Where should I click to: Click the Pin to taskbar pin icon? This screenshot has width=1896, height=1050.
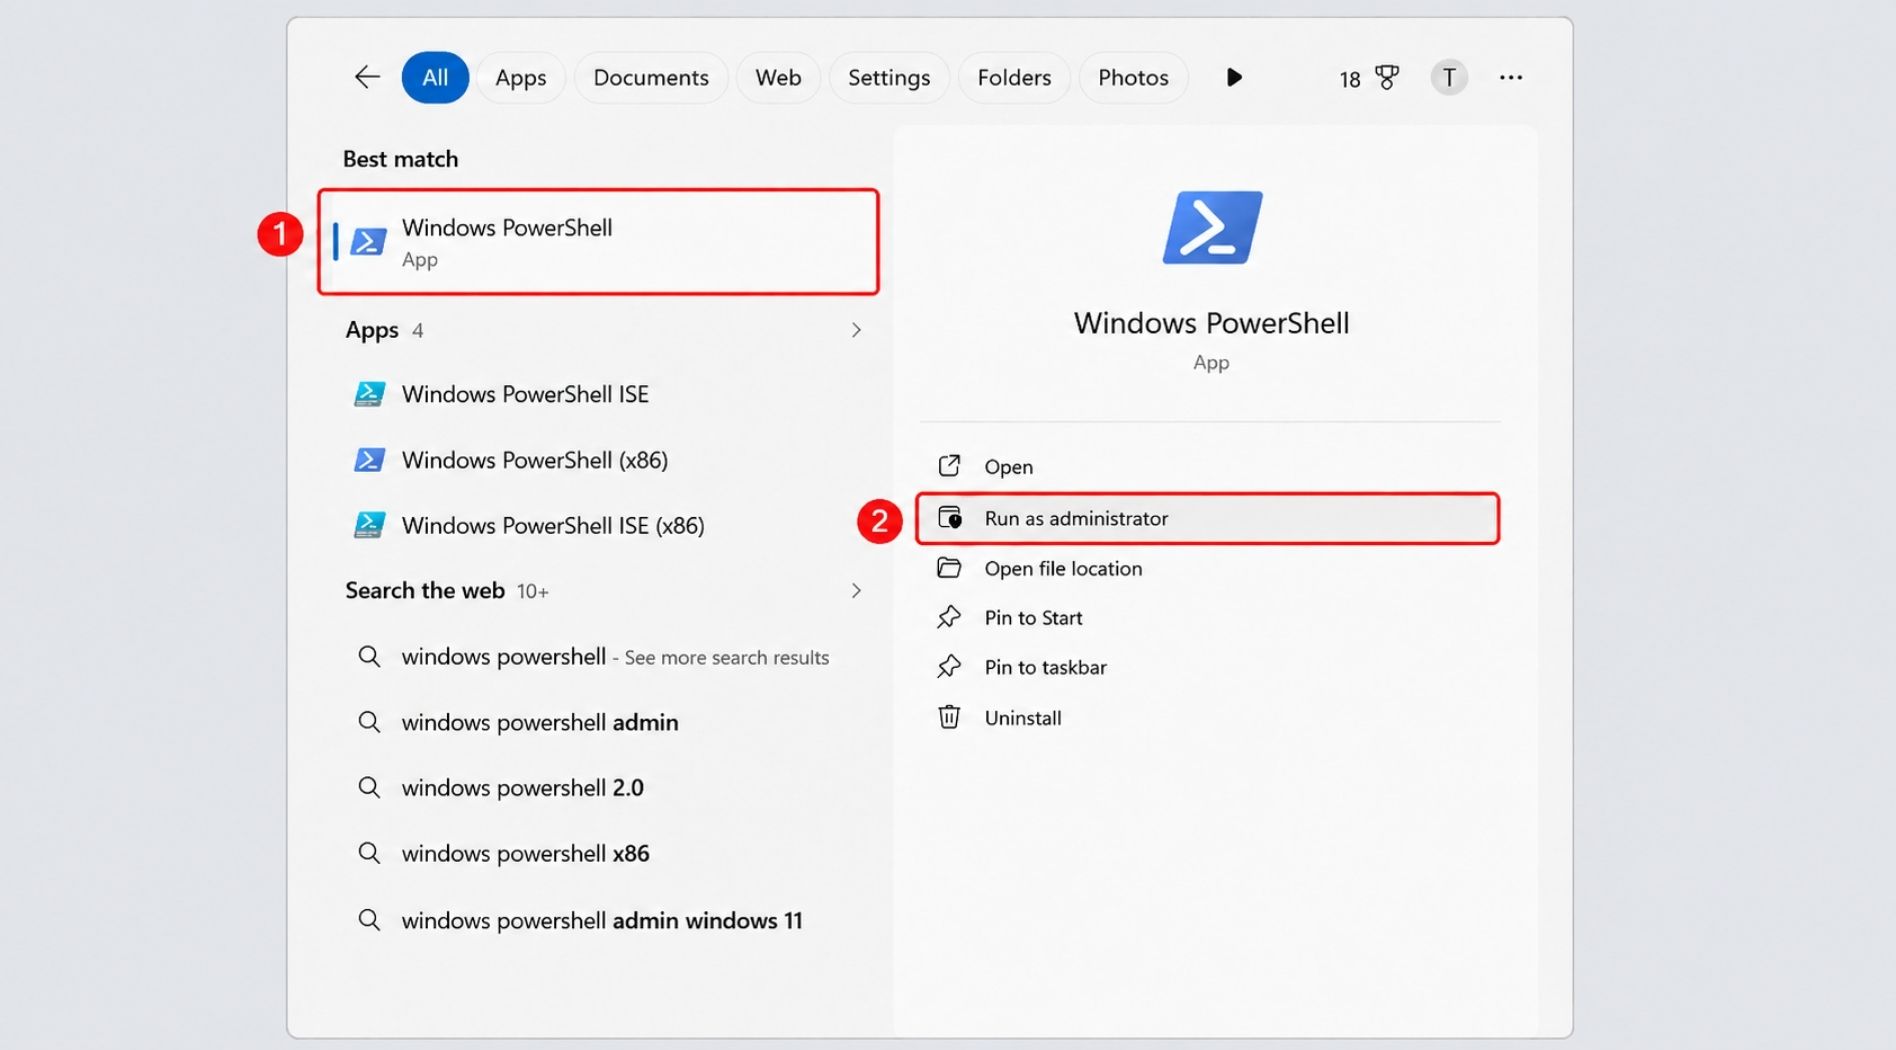tap(949, 666)
